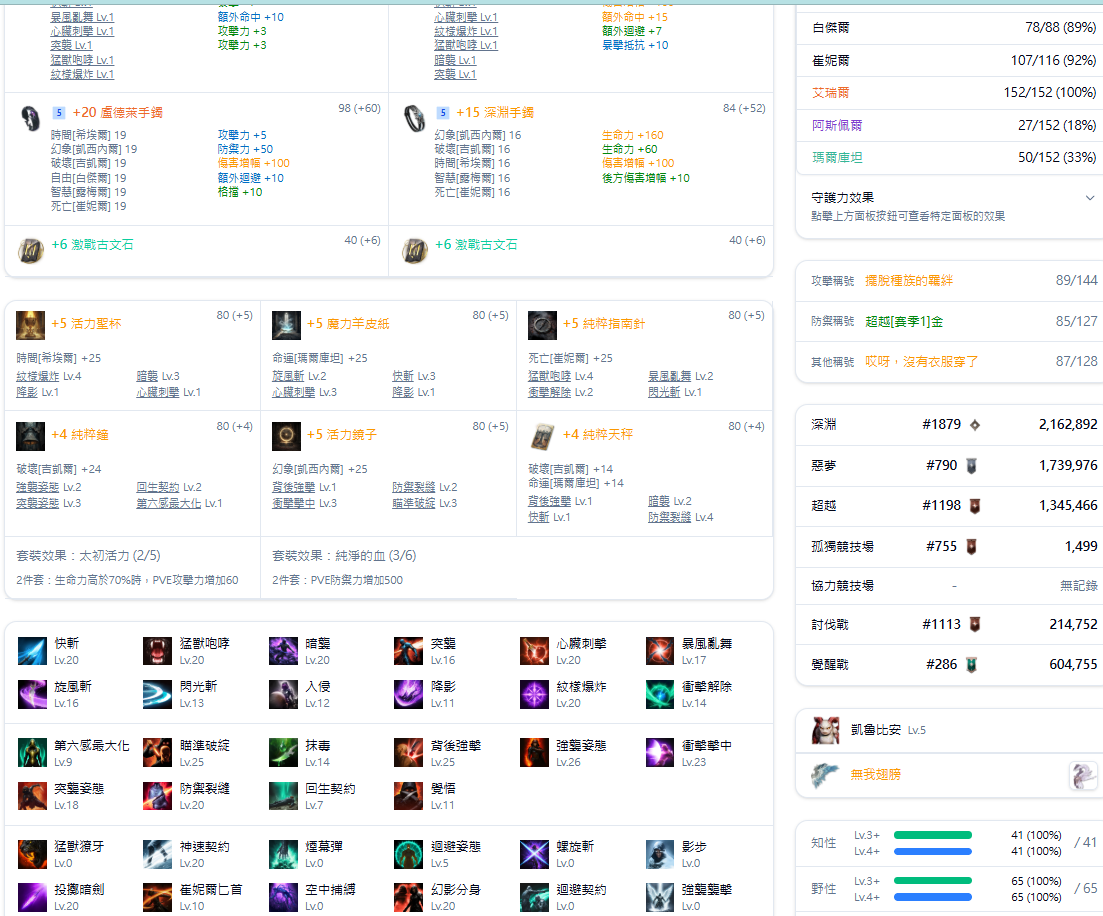Click the 盧德萊手鐲 bracelet icon
The width and height of the screenshot is (1103, 916).
30,118
